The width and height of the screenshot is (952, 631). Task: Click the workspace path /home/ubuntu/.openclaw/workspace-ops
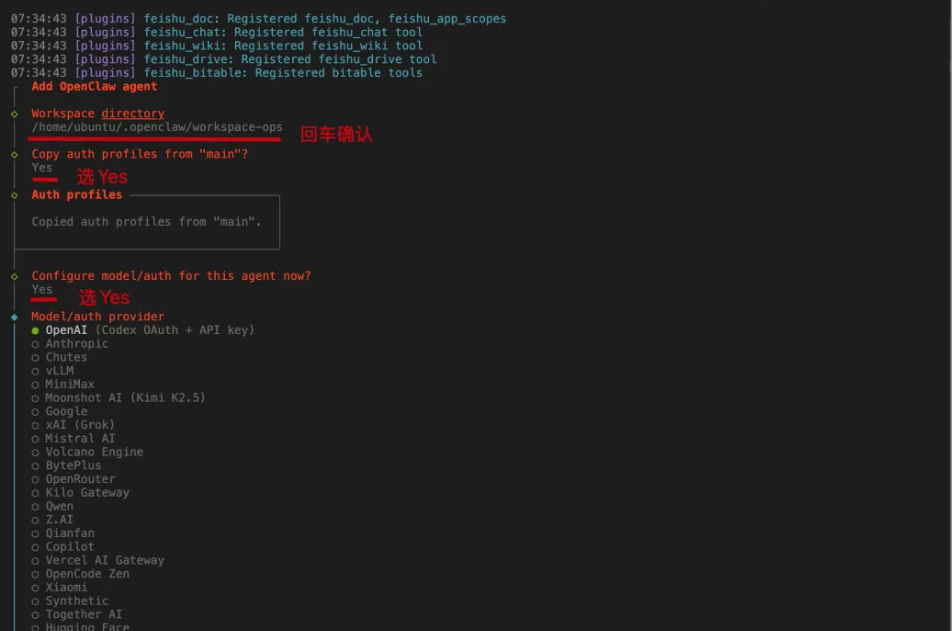(157, 127)
